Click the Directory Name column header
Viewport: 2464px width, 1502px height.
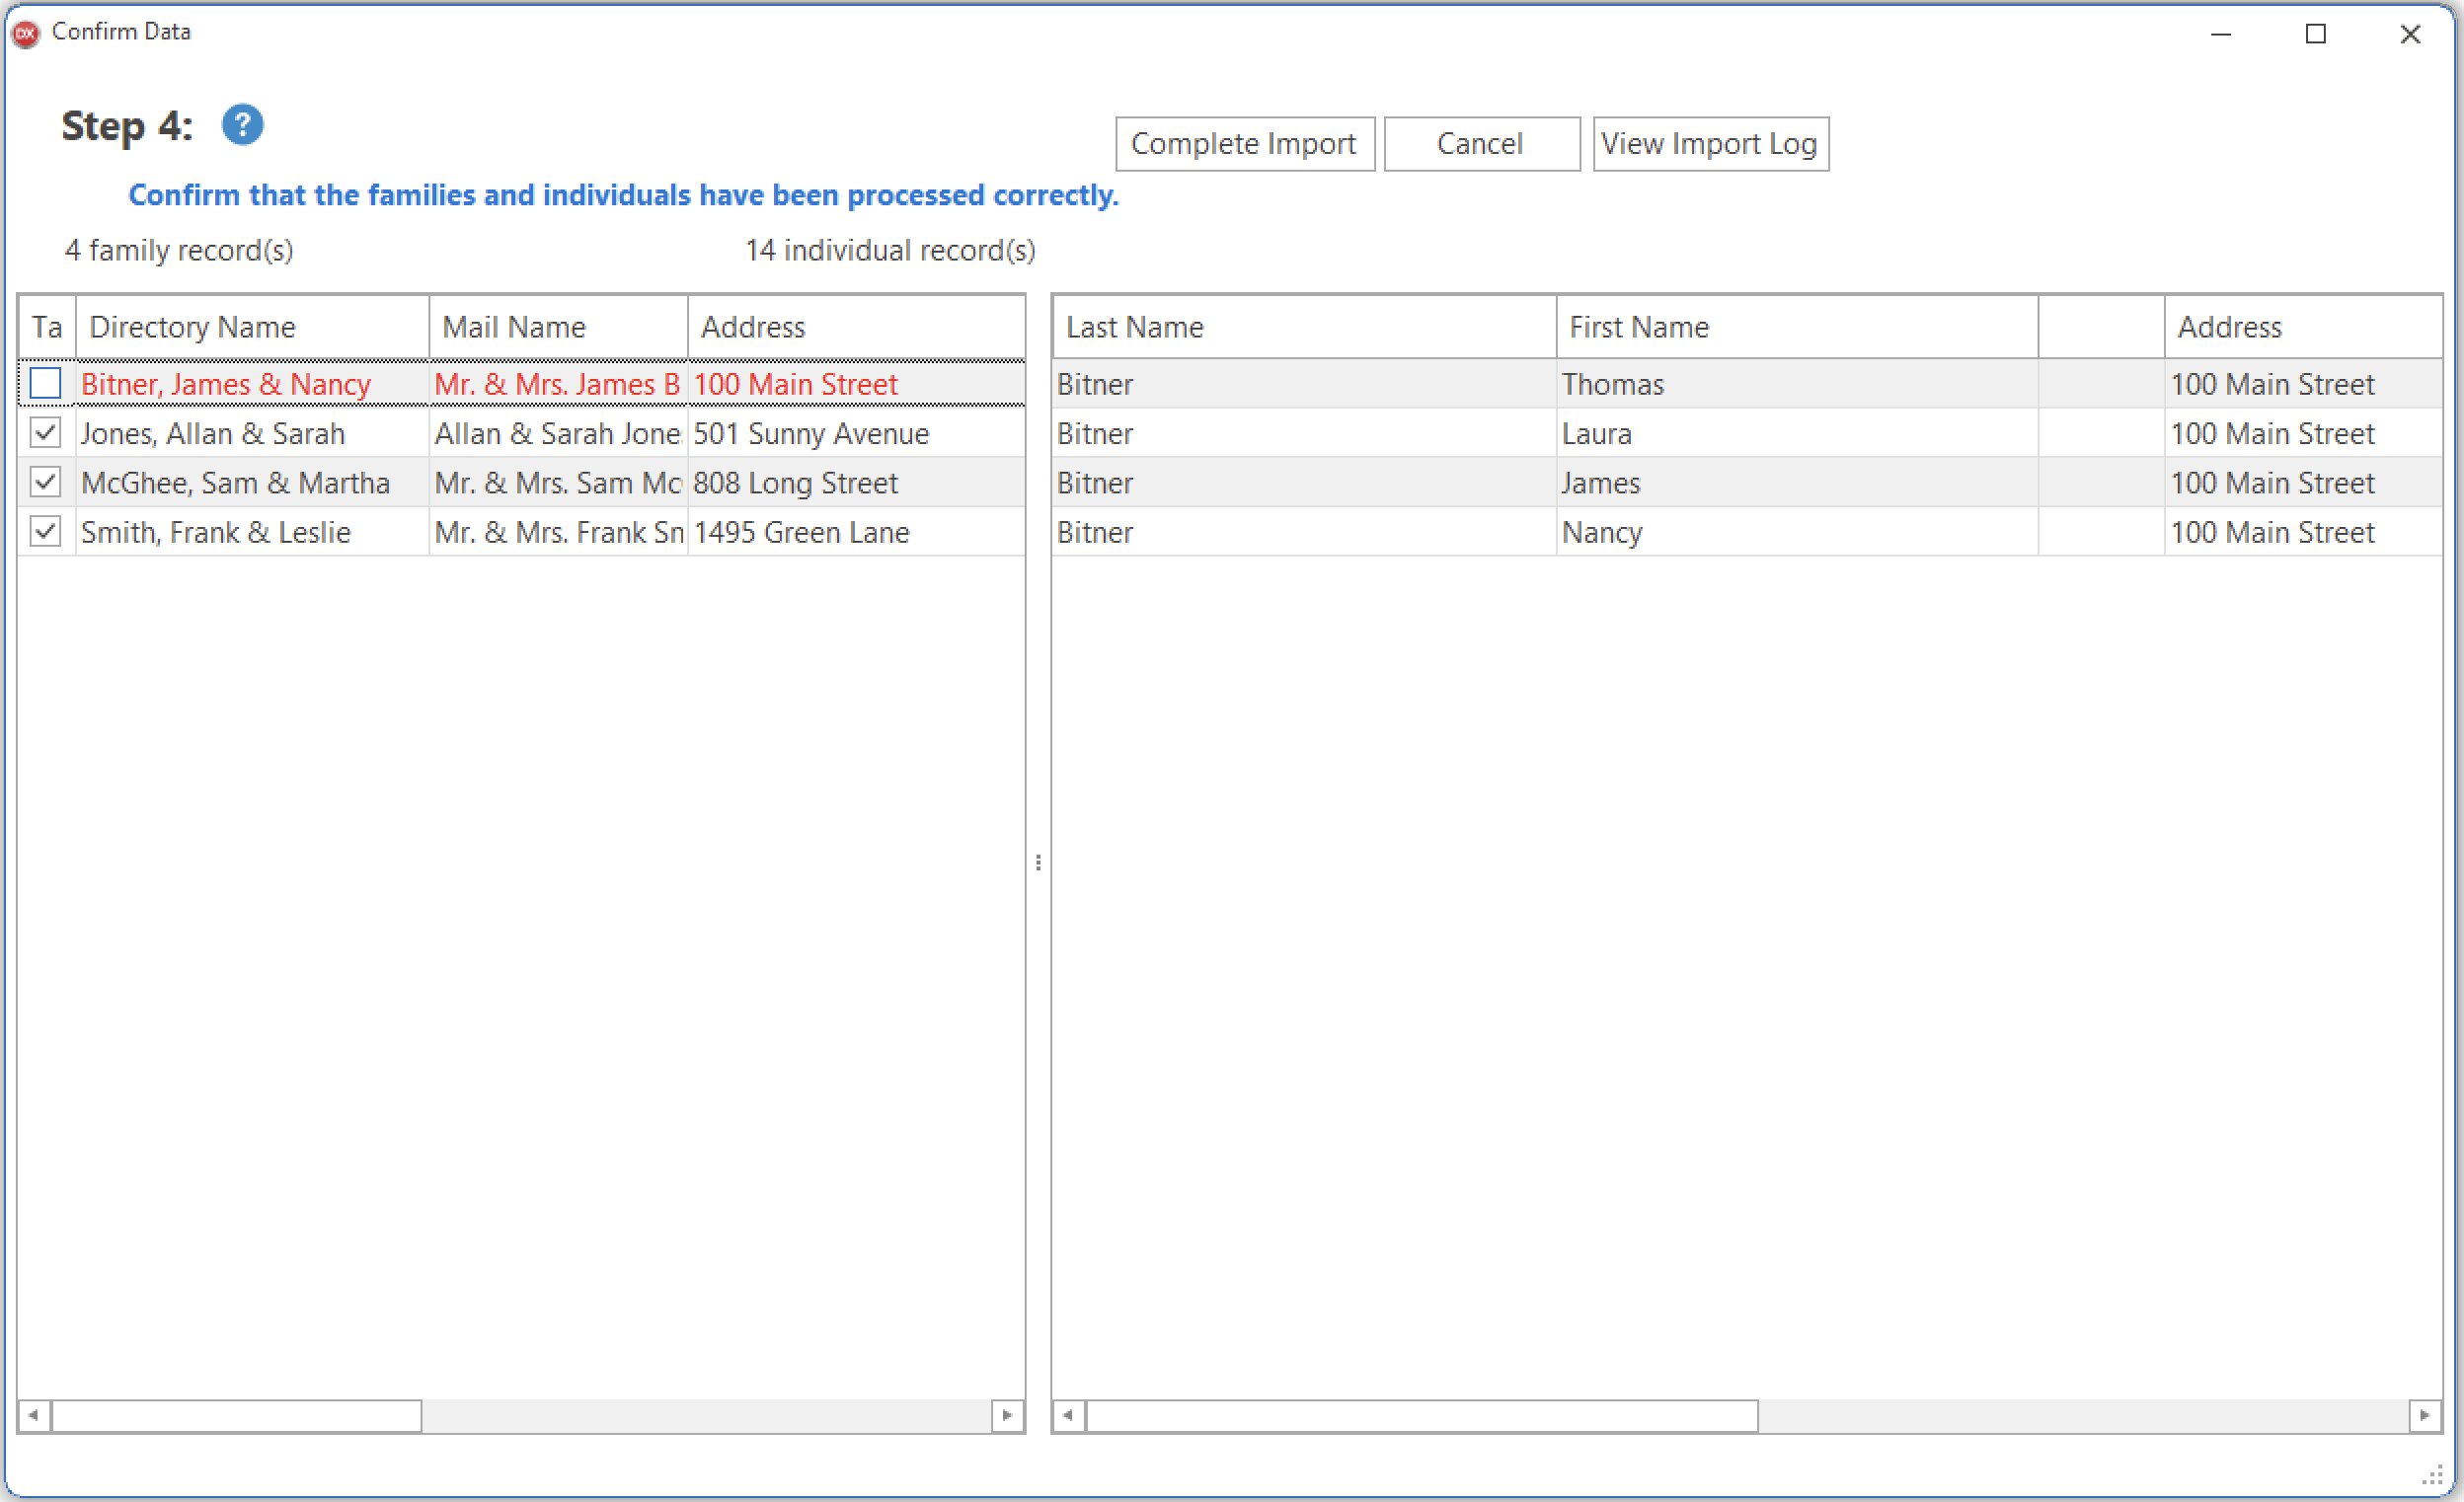coord(191,326)
